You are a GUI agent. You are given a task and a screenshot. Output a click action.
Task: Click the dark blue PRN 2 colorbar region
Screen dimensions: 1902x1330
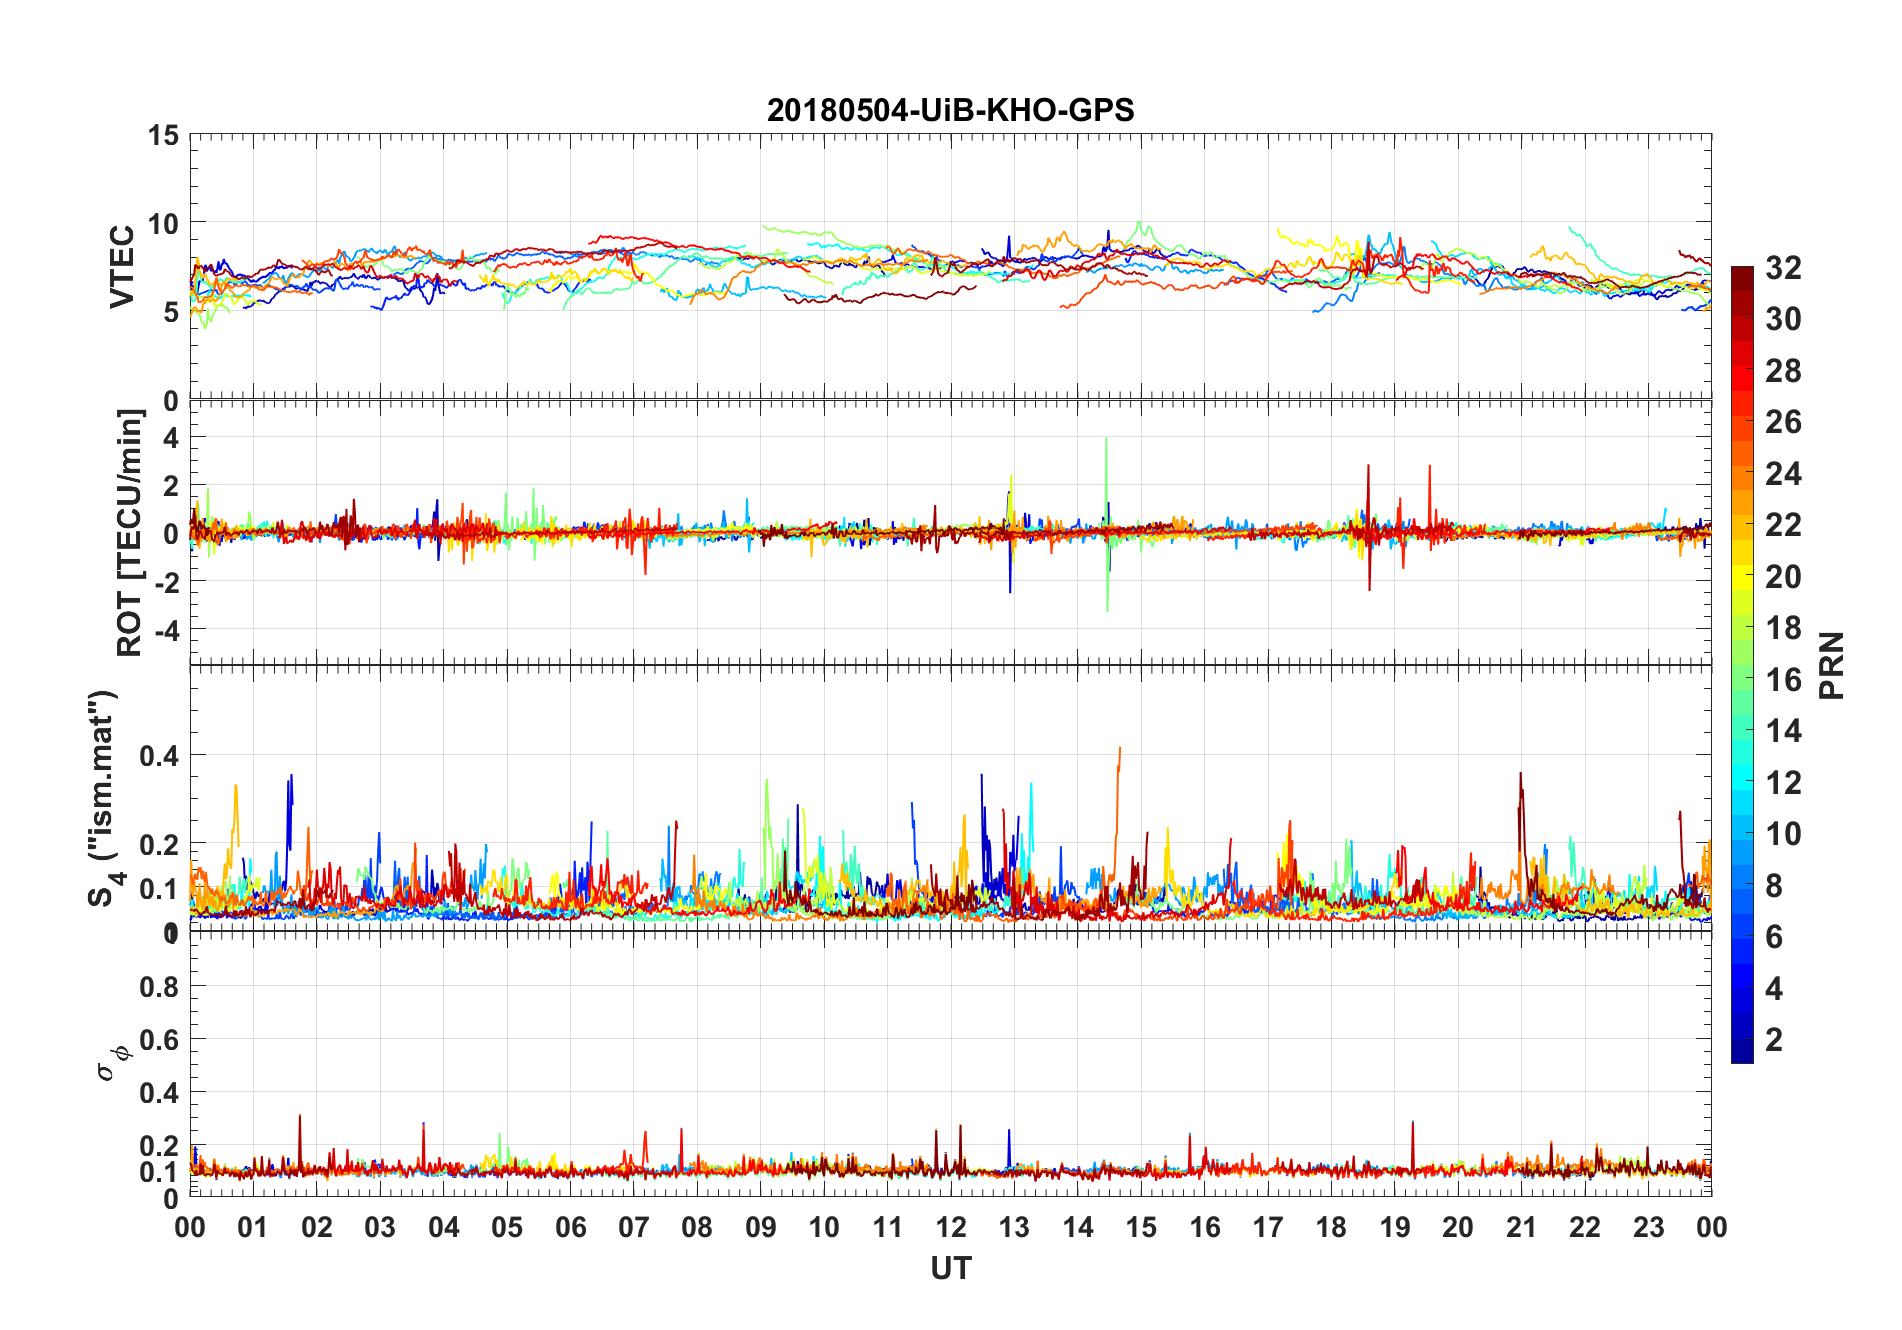click(1742, 1040)
